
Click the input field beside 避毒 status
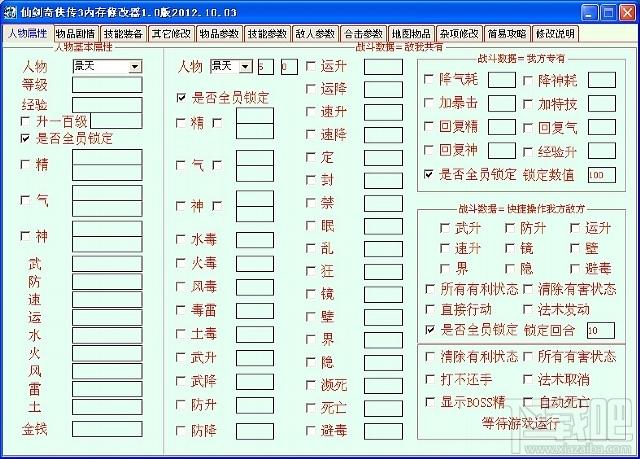(383, 431)
